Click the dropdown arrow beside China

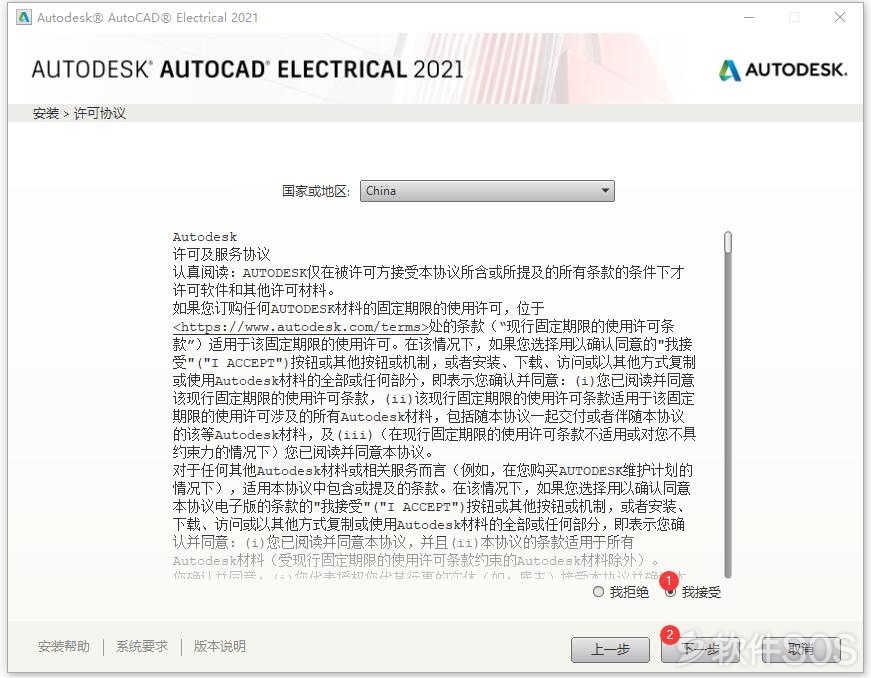click(x=605, y=191)
